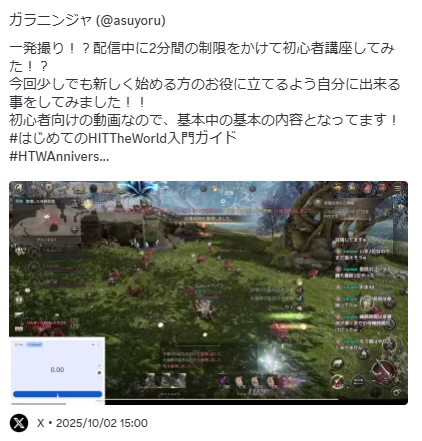Click the red character portrait skill icon
The image size is (422, 441).
point(337,381)
